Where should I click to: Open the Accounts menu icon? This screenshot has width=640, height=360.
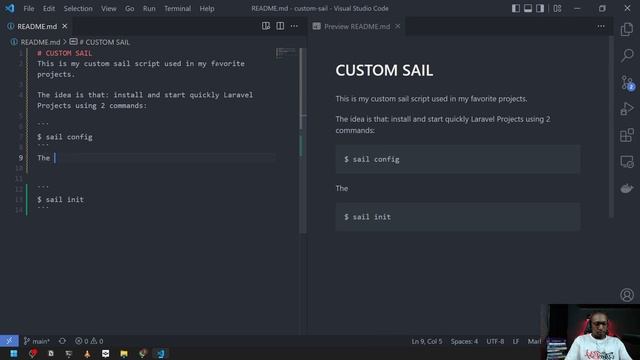[x=627, y=295]
